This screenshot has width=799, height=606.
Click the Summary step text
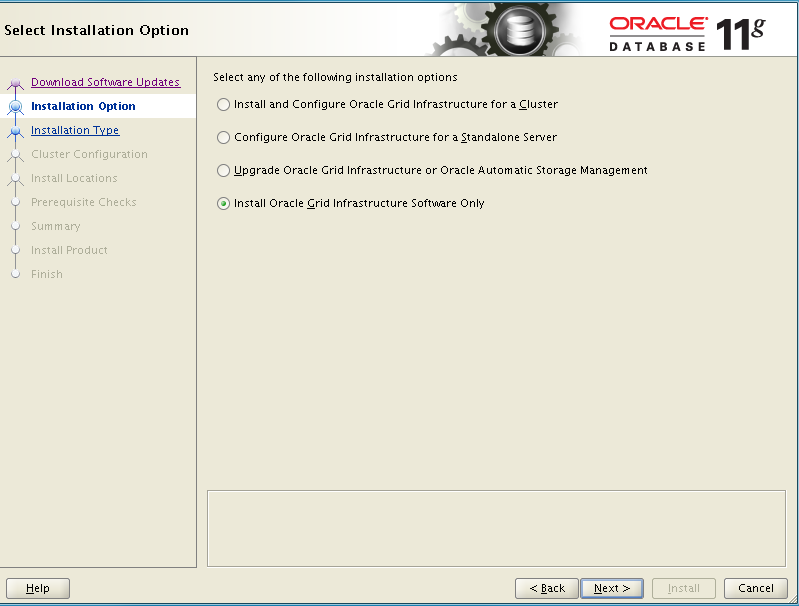(x=56, y=226)
